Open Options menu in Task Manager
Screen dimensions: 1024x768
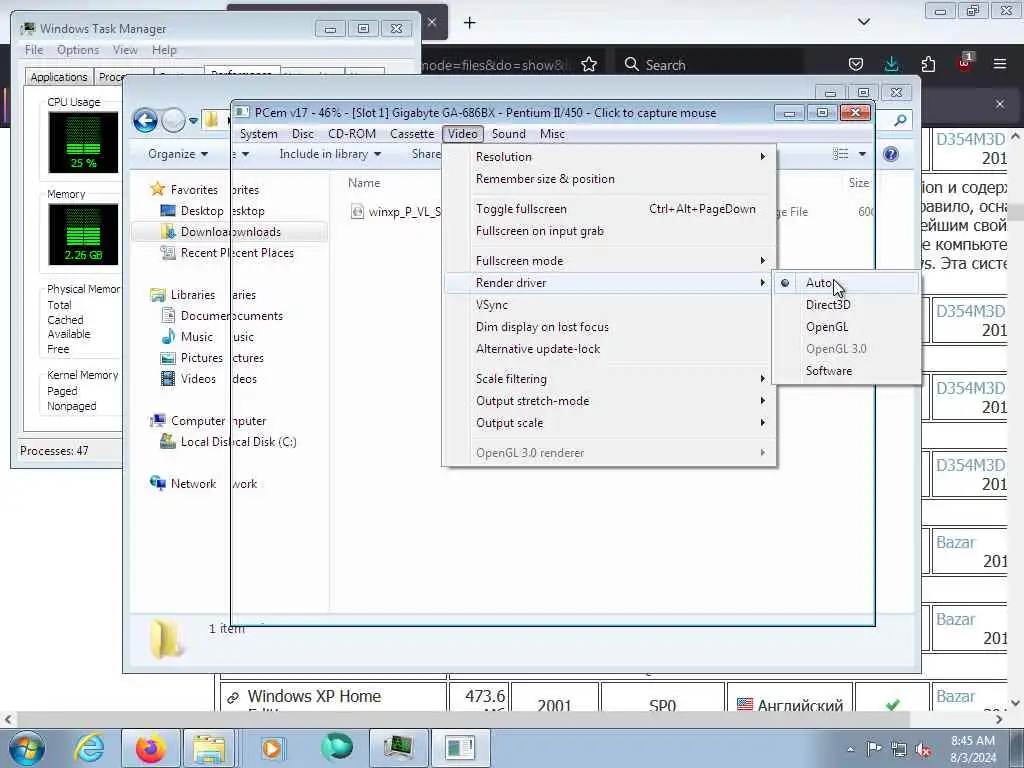click(78, 50)
